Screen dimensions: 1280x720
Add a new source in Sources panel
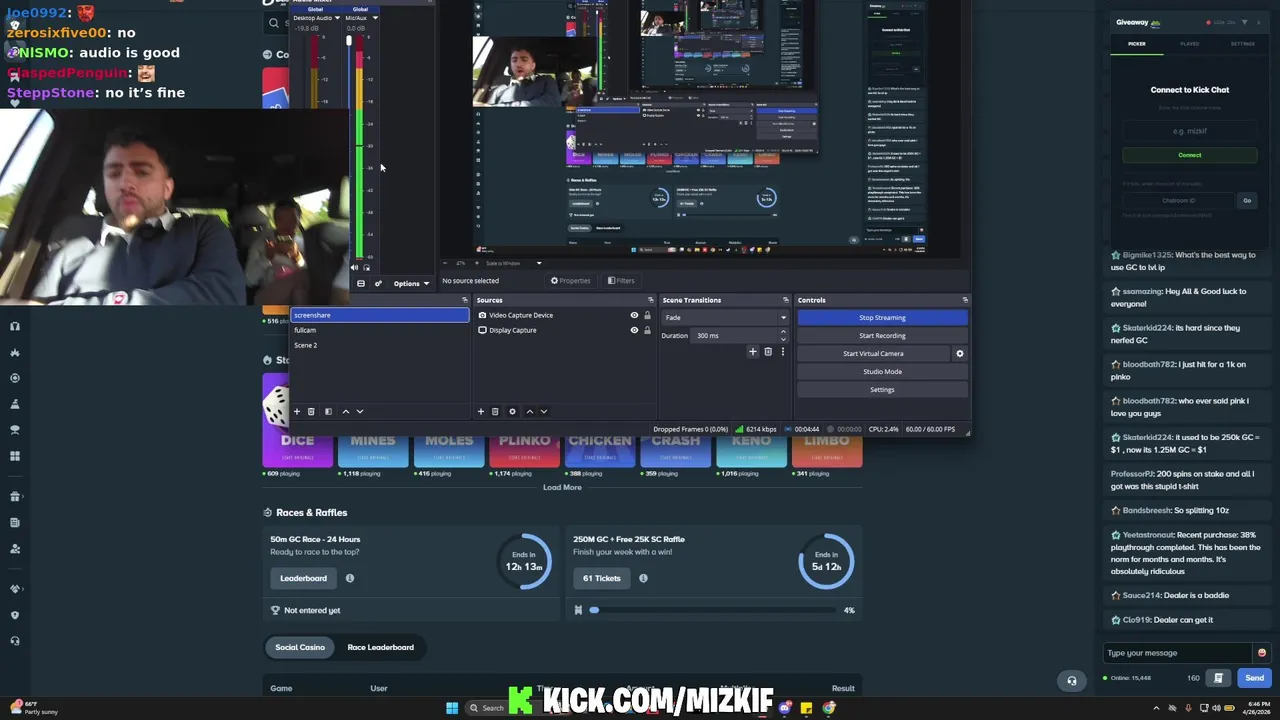tap(481, 411)
